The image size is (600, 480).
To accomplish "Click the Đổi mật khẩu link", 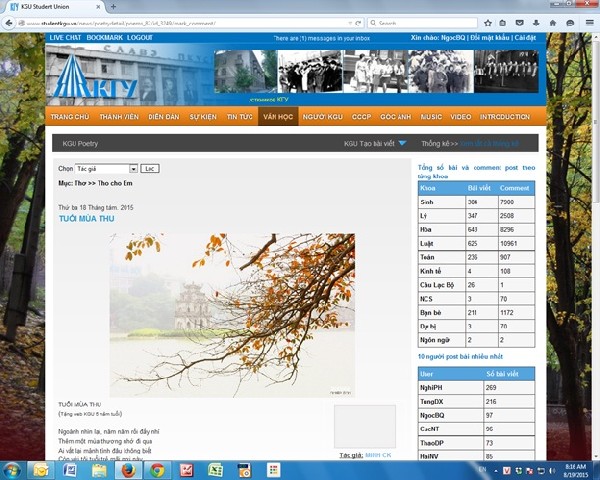I will pos(490,38).
